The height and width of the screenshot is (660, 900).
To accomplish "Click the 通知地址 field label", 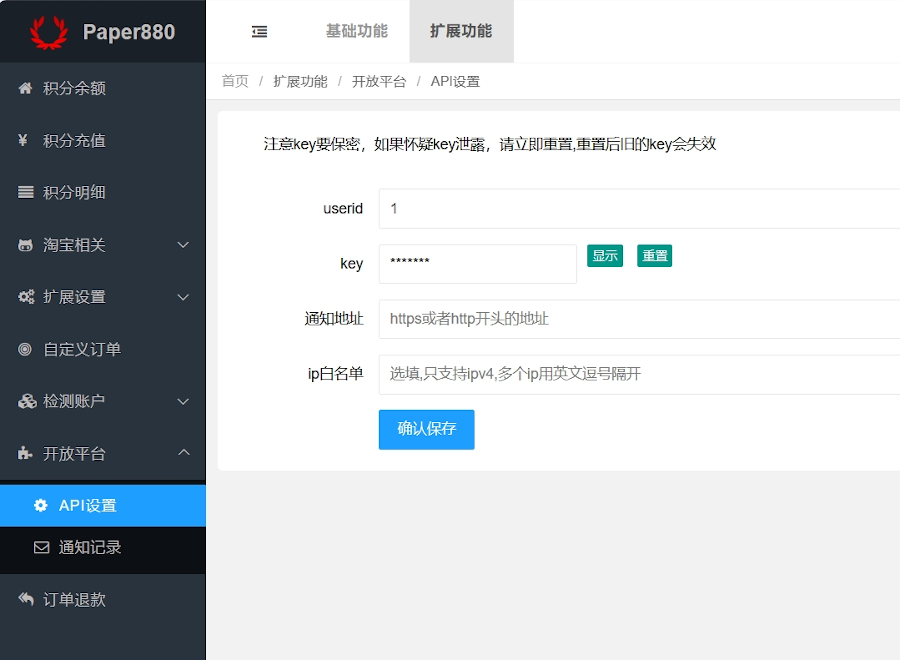I will 334,319.
